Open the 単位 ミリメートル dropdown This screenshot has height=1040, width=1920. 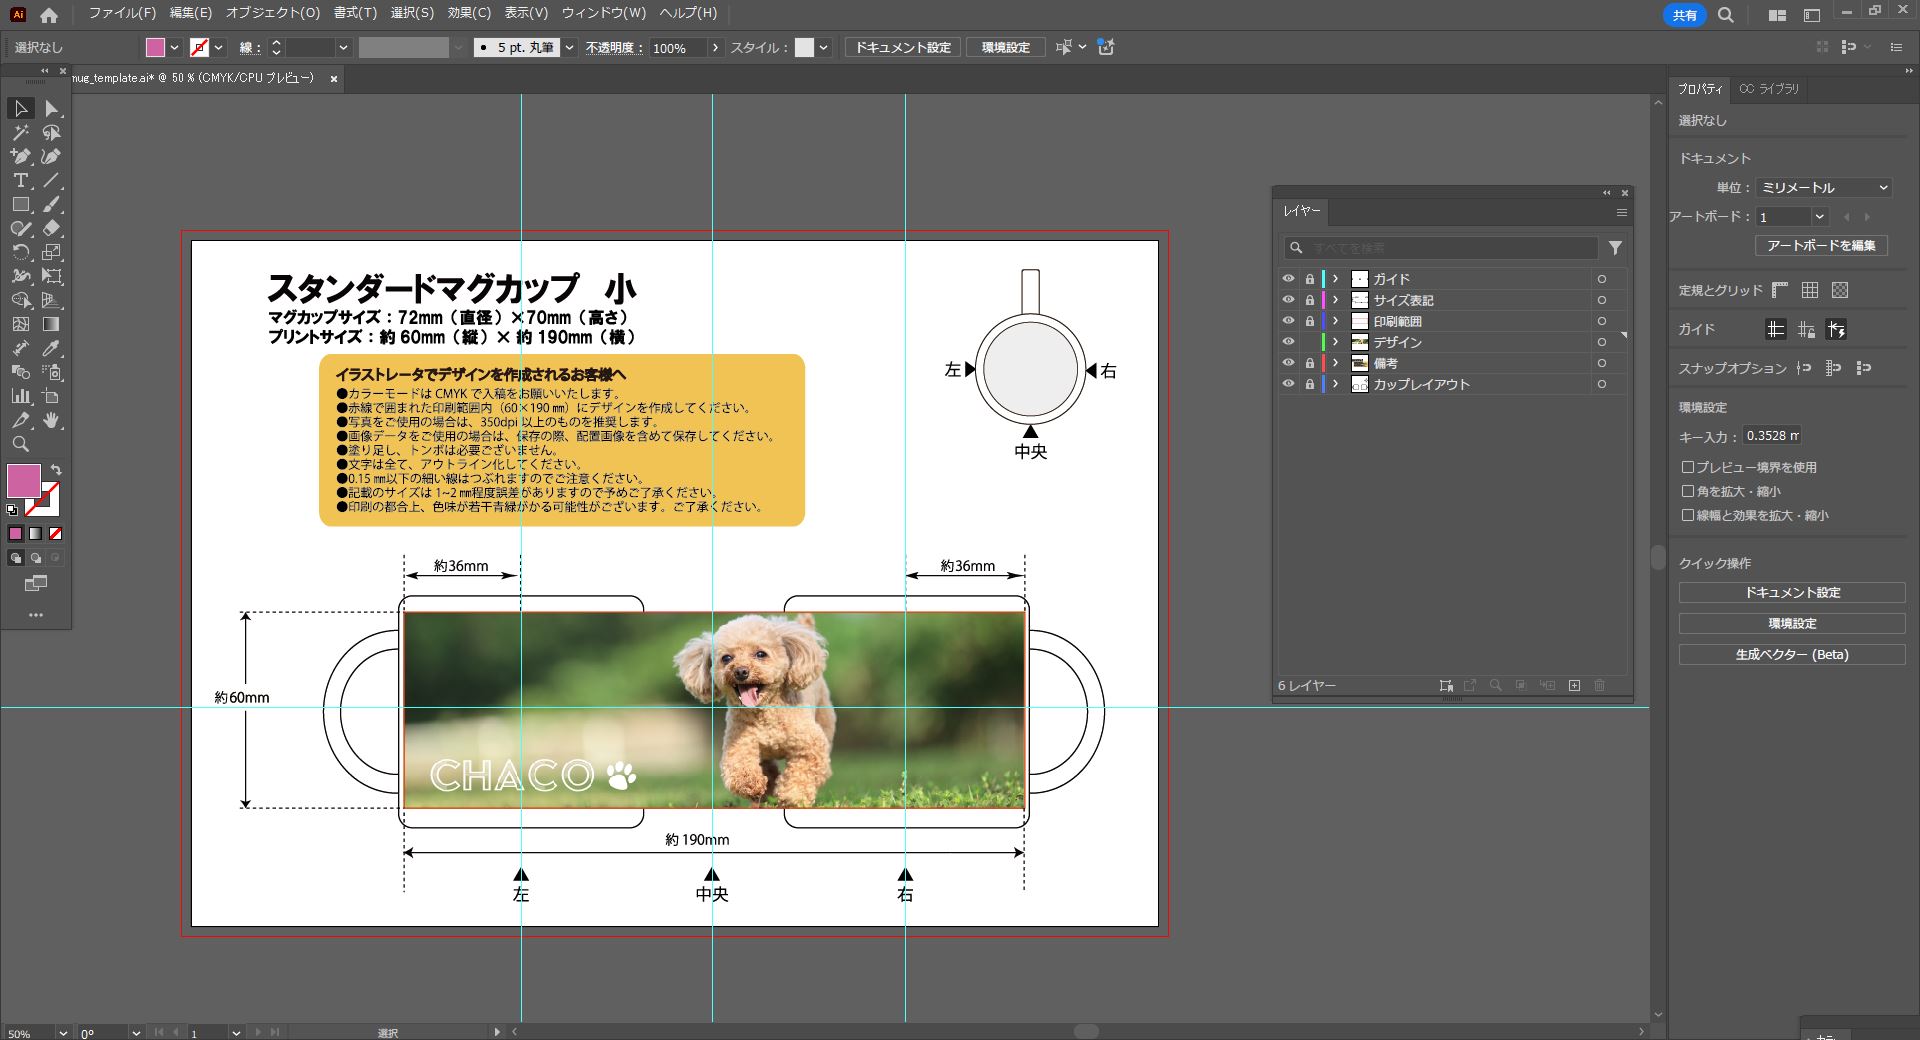click(x=1824, y=188)
